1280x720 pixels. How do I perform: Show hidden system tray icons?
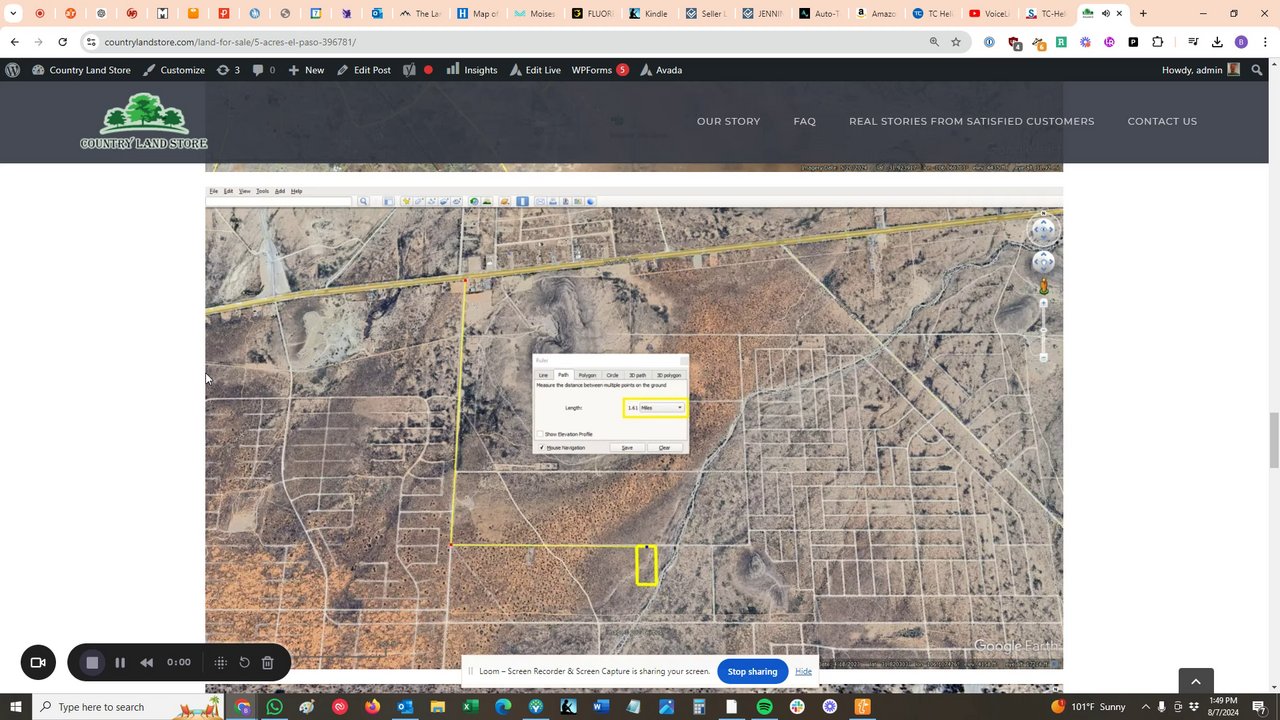pos(1145,707)
